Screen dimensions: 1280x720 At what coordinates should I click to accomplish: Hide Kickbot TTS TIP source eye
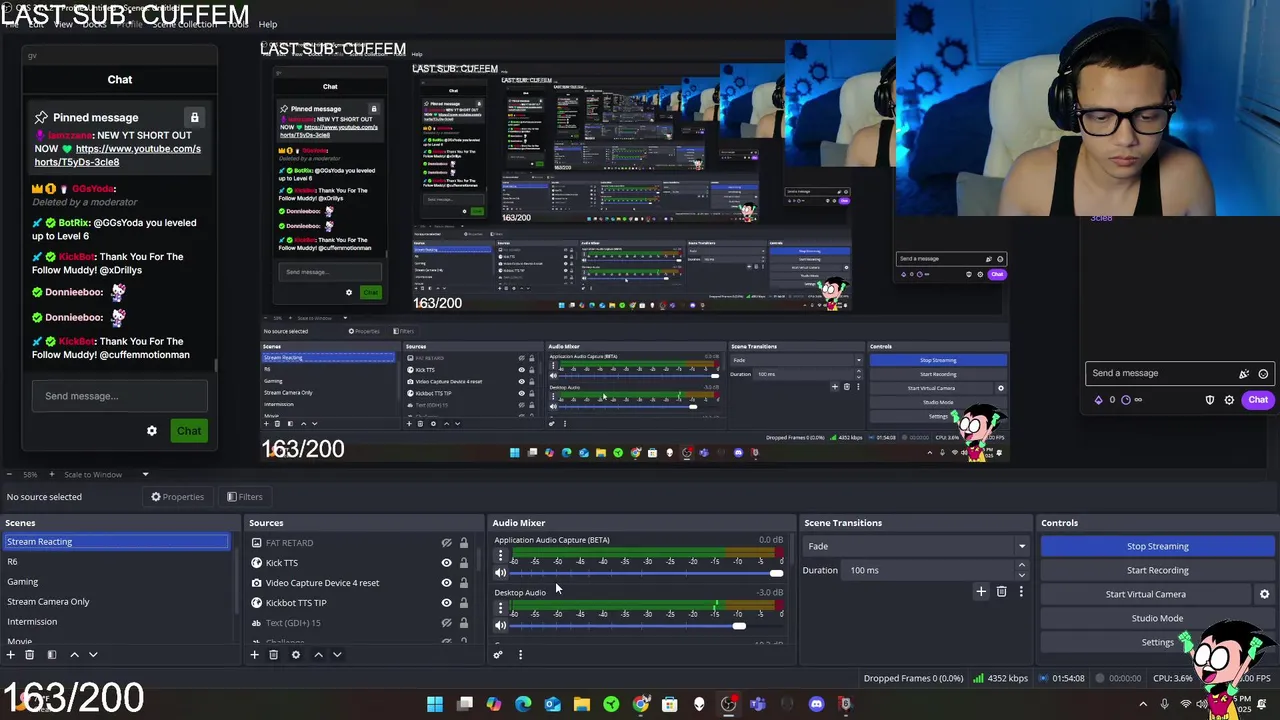point(447,603)
